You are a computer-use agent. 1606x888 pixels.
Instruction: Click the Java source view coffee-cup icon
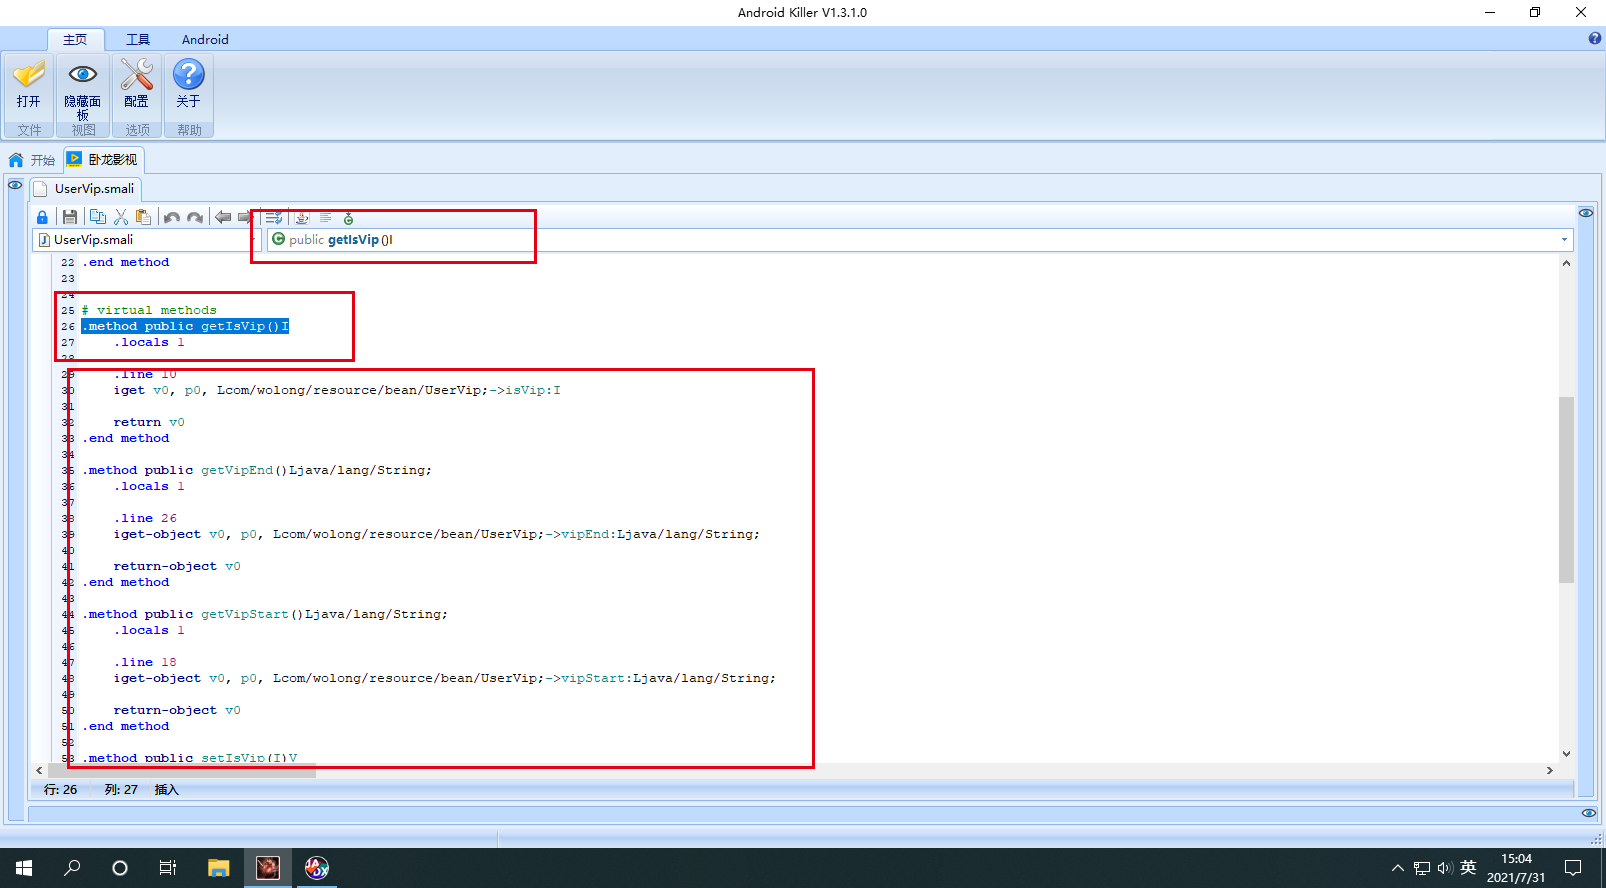[x=302, y=217]
